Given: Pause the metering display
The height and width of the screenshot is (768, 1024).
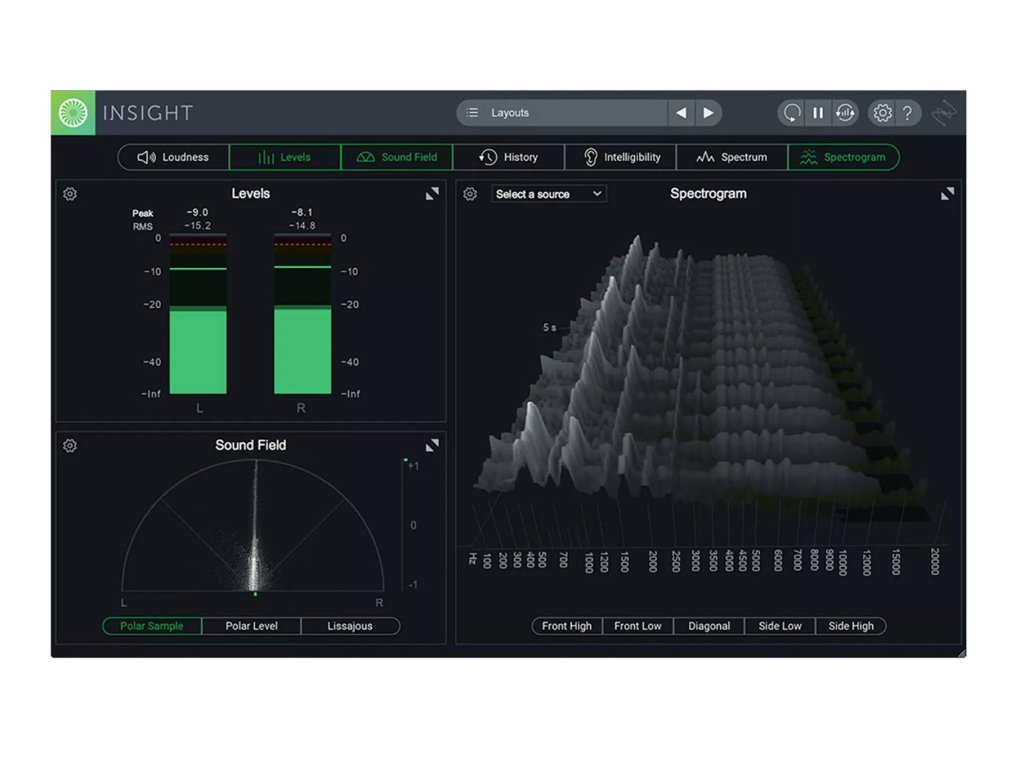Looking at the screenshot, I should point(818,113).
